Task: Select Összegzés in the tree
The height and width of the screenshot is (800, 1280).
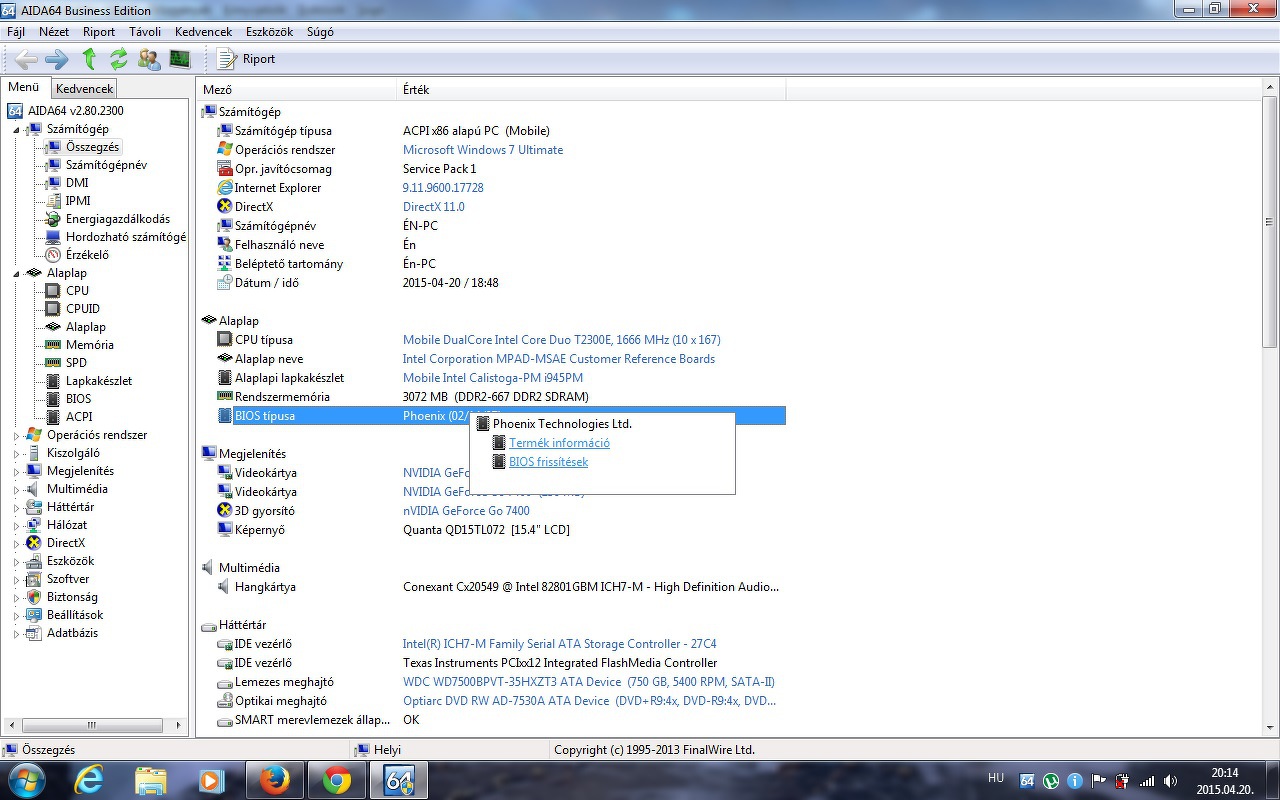Action: 92,147
